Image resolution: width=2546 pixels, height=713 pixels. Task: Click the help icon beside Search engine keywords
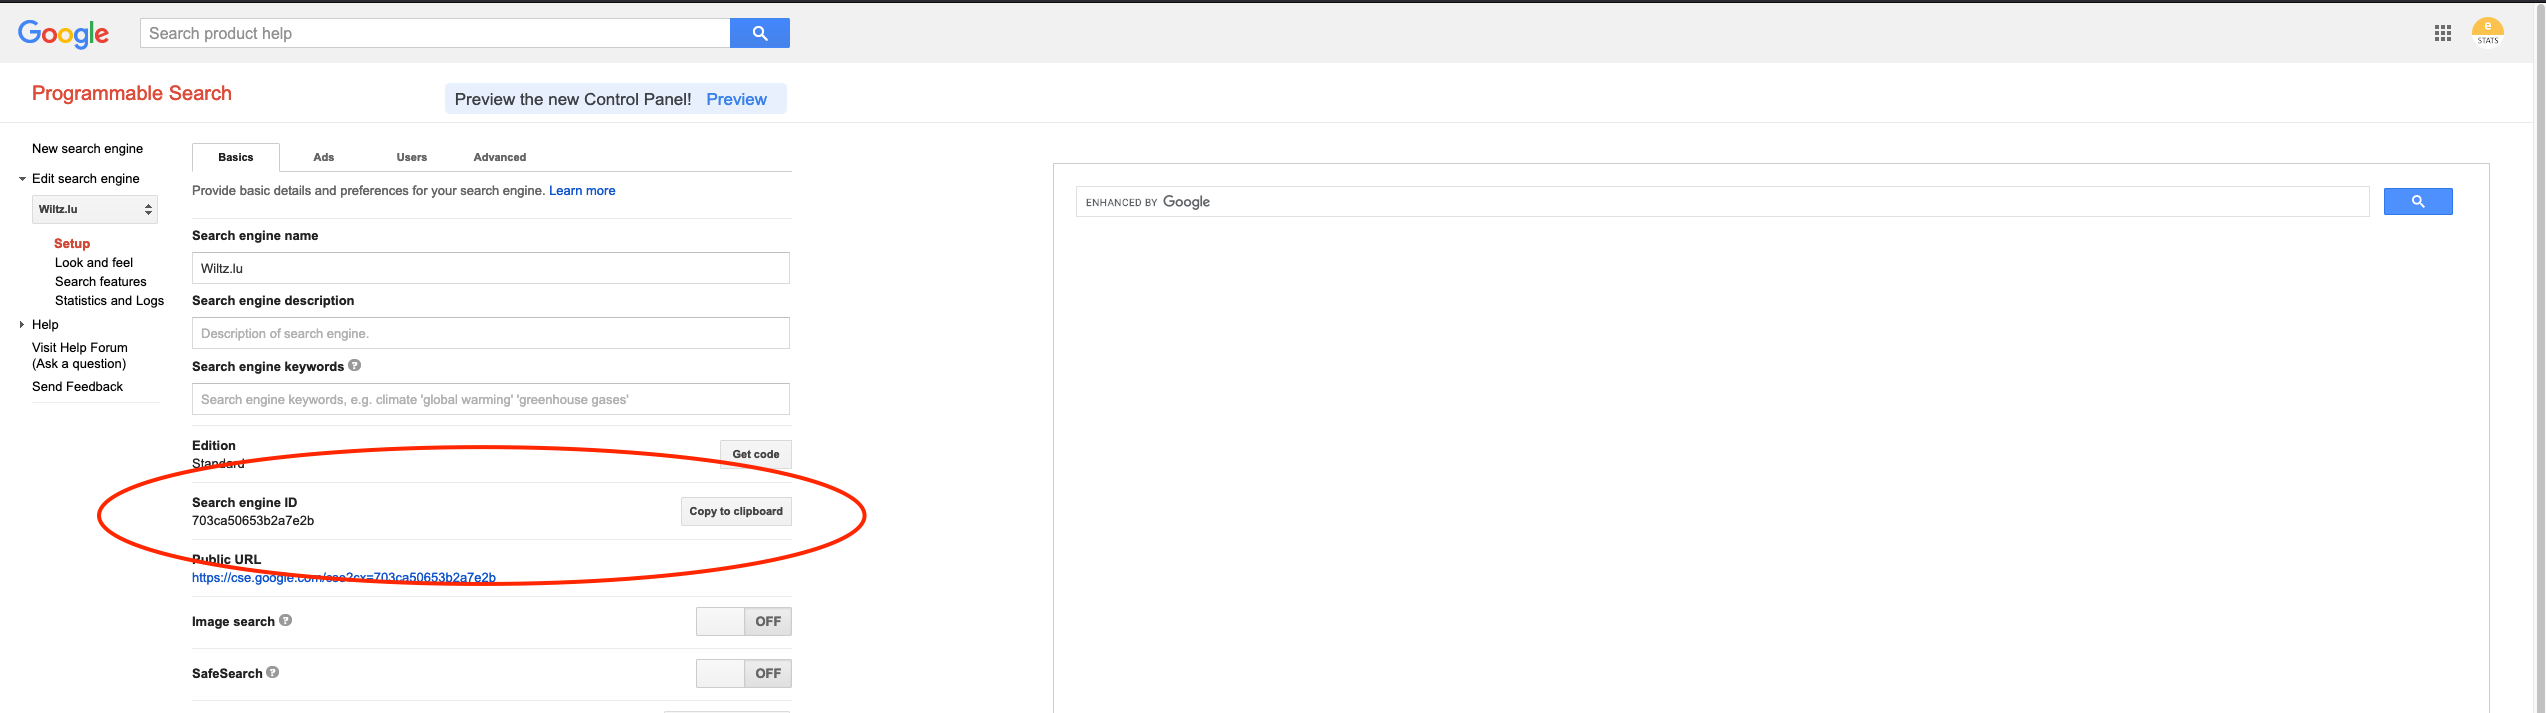point(355,366)
